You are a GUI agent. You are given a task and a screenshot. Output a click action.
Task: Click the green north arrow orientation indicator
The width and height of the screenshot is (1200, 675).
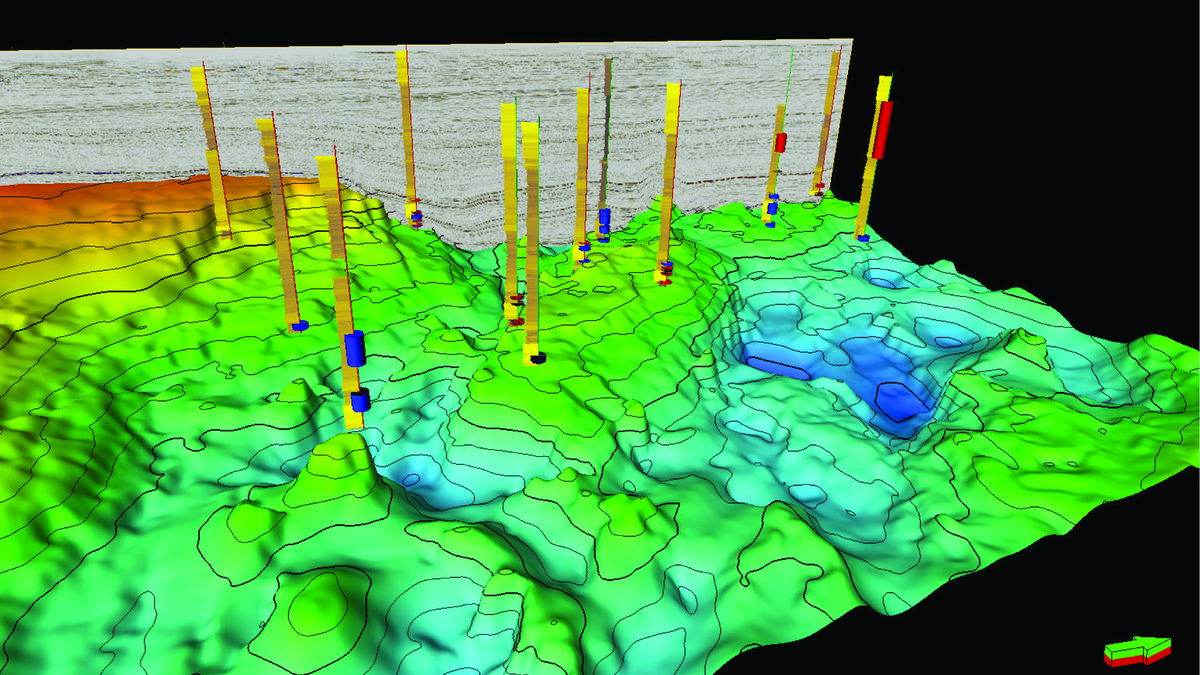pyautogui.click(x=1138, y=649)
